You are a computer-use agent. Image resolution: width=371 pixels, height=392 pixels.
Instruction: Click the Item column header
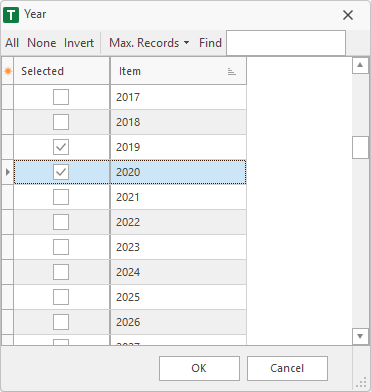click(178, 71)
